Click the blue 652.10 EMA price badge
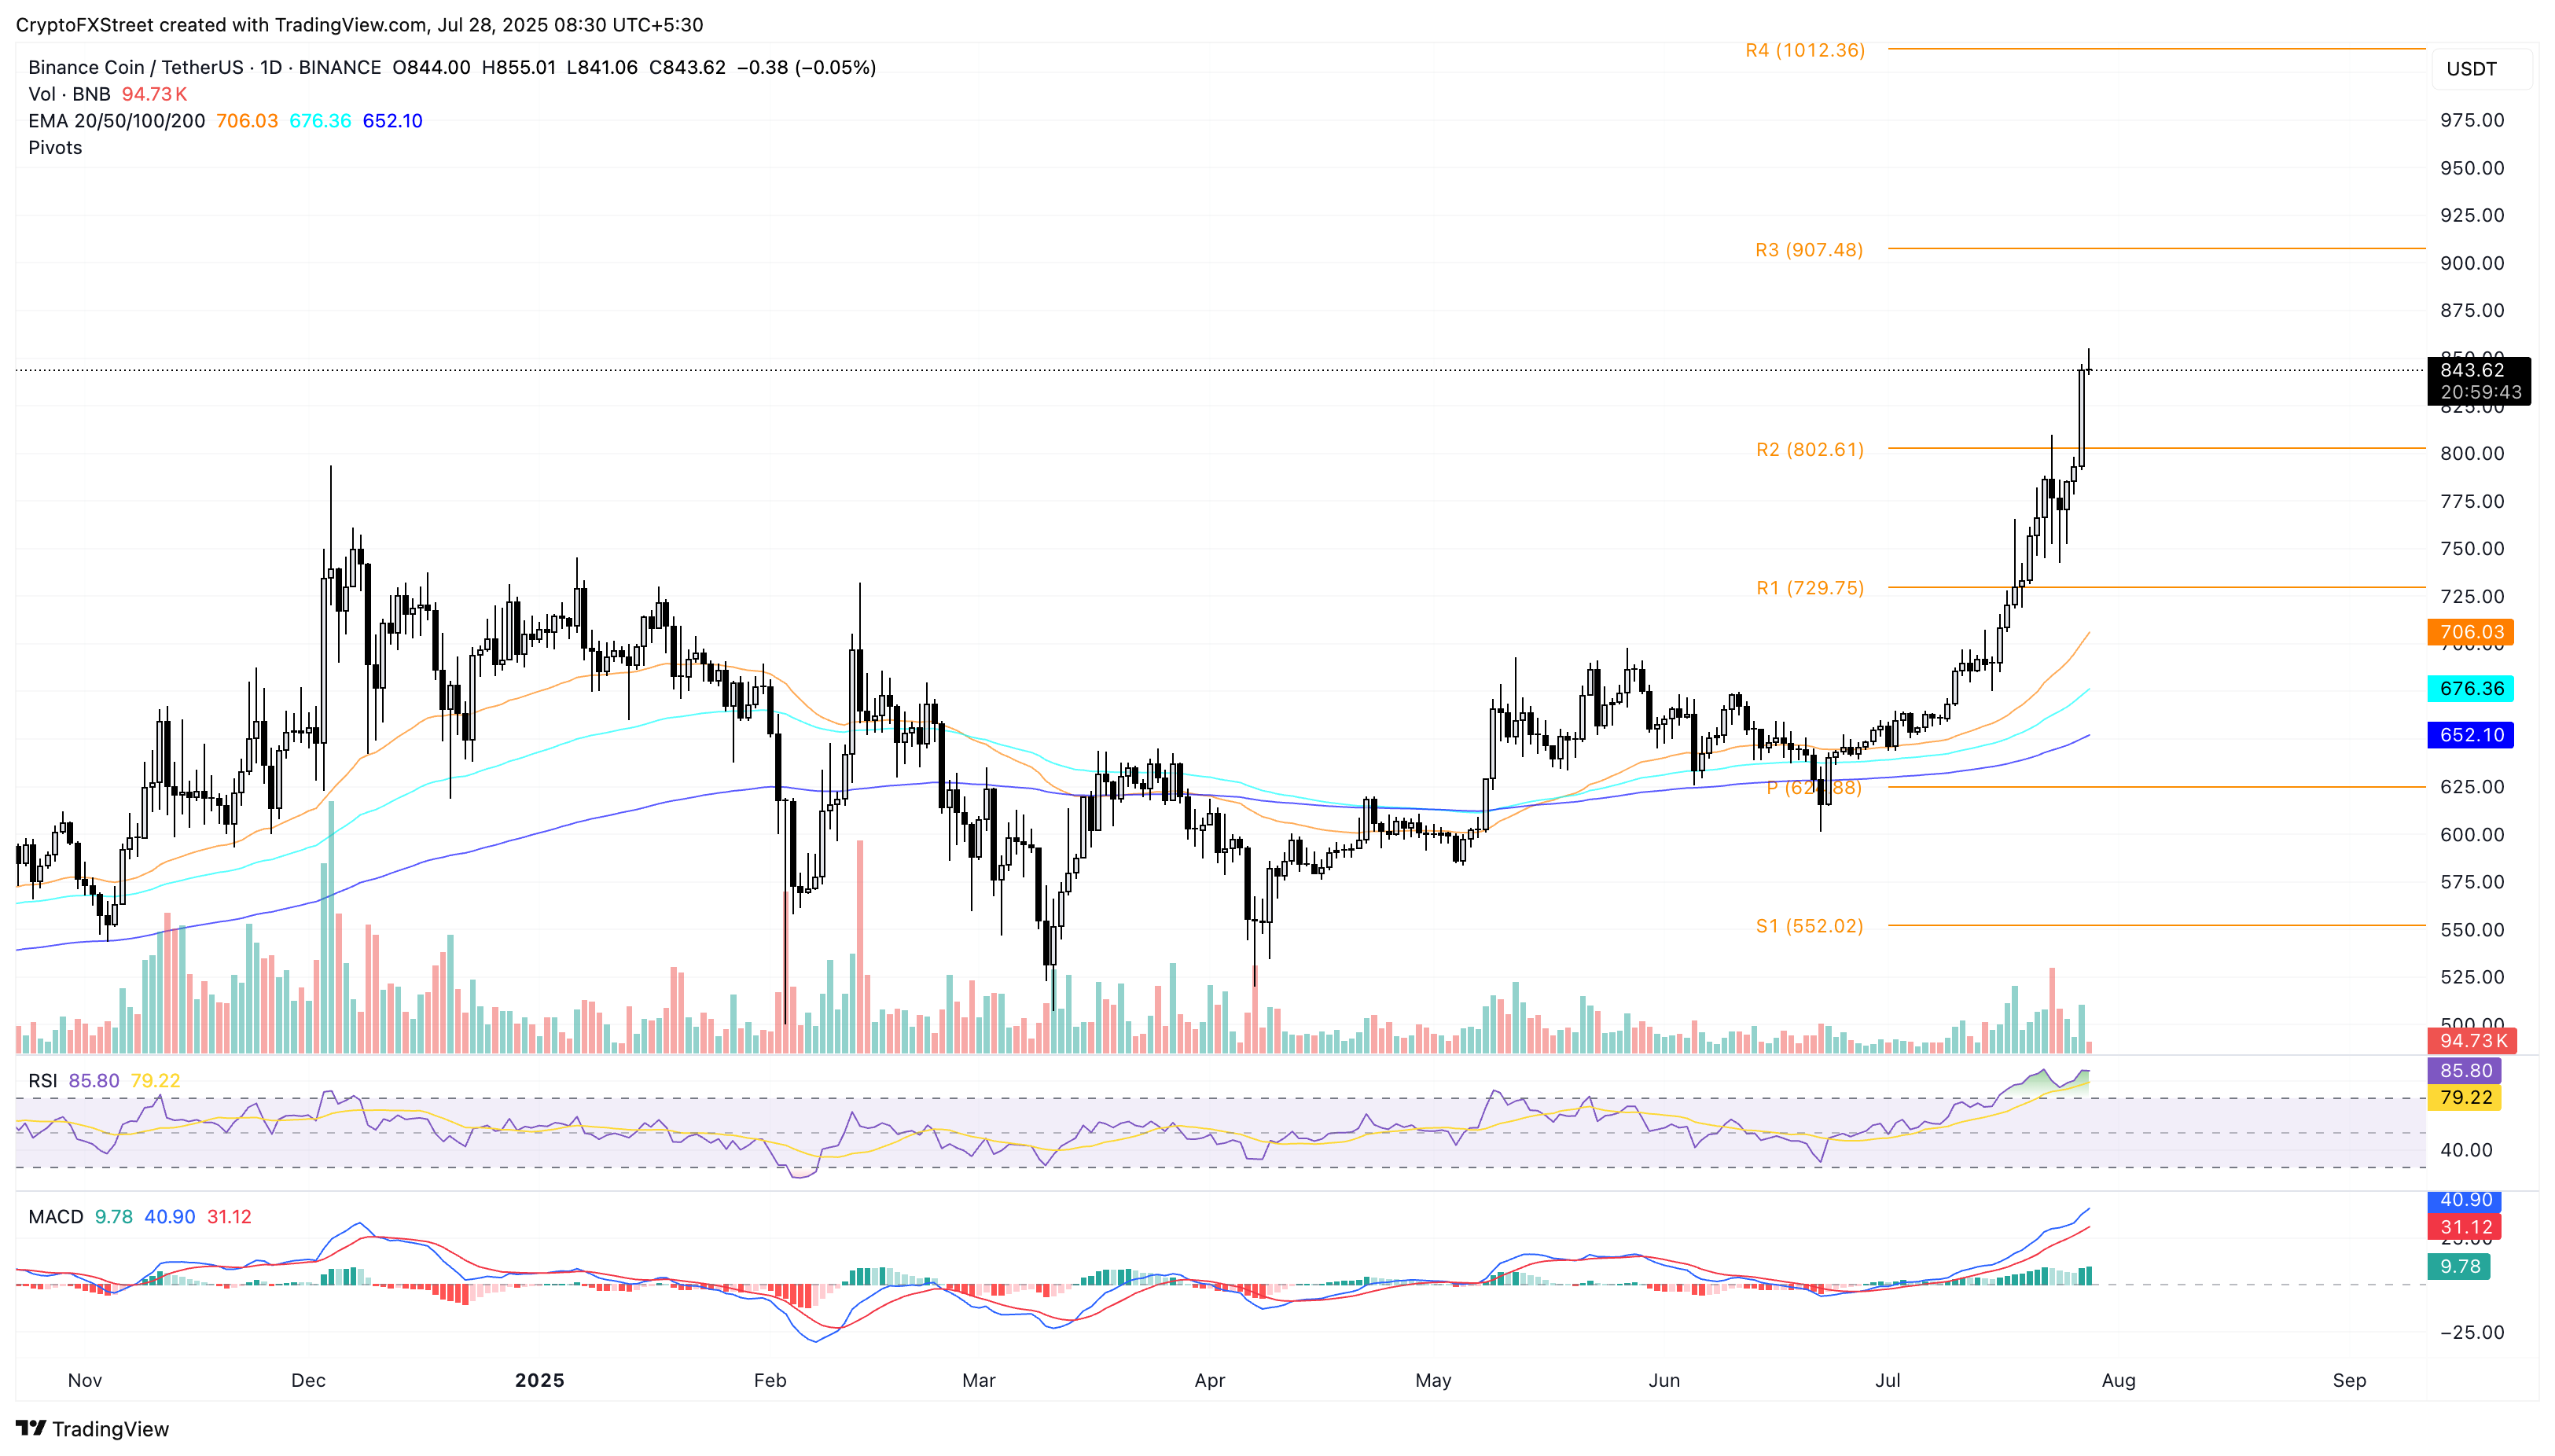Viewport: 2555px width, 1456px height. tap(2472, 735)
